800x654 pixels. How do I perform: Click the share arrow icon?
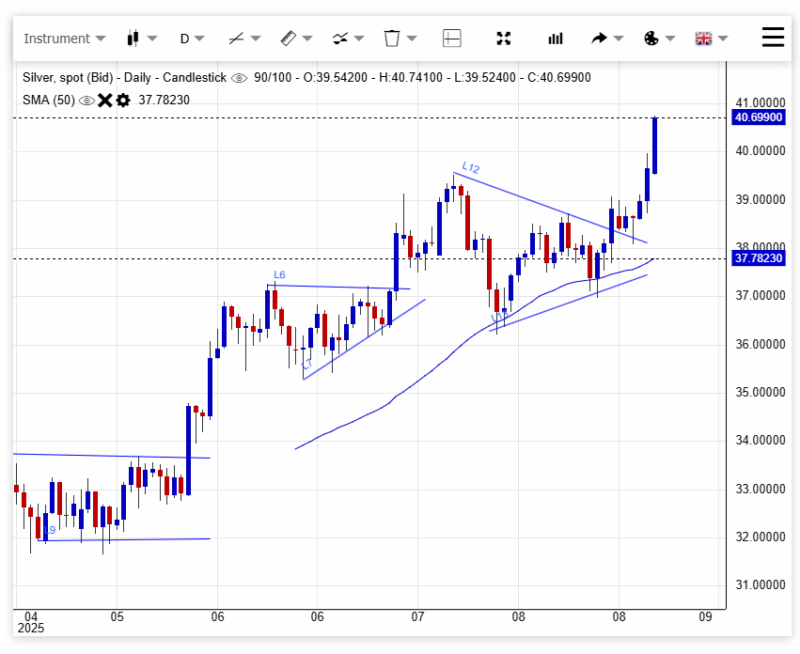[607, 39]
